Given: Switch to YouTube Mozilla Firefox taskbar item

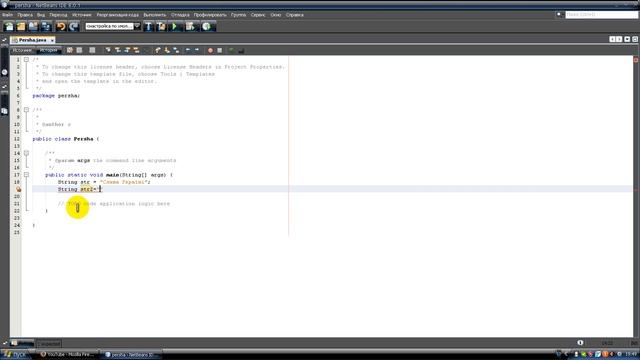Looking at the screenshot, I should pyautogui.click(x=69, y=355).
